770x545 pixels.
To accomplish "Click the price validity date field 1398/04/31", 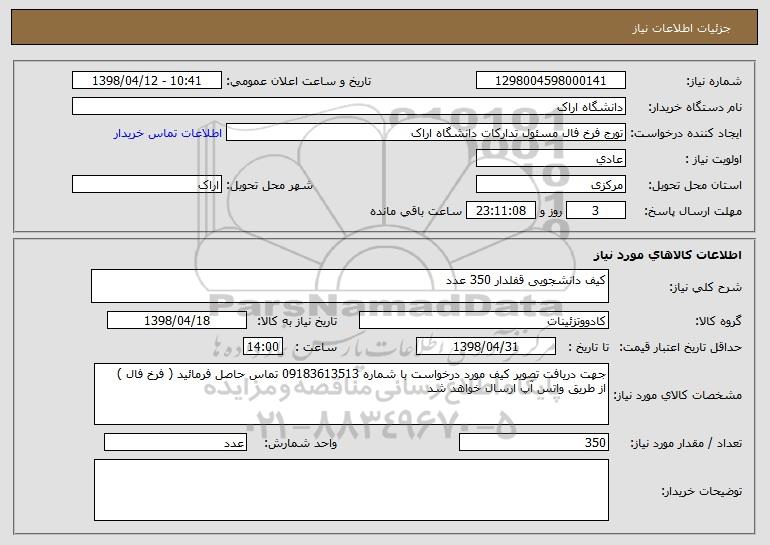I will (486, 347).
